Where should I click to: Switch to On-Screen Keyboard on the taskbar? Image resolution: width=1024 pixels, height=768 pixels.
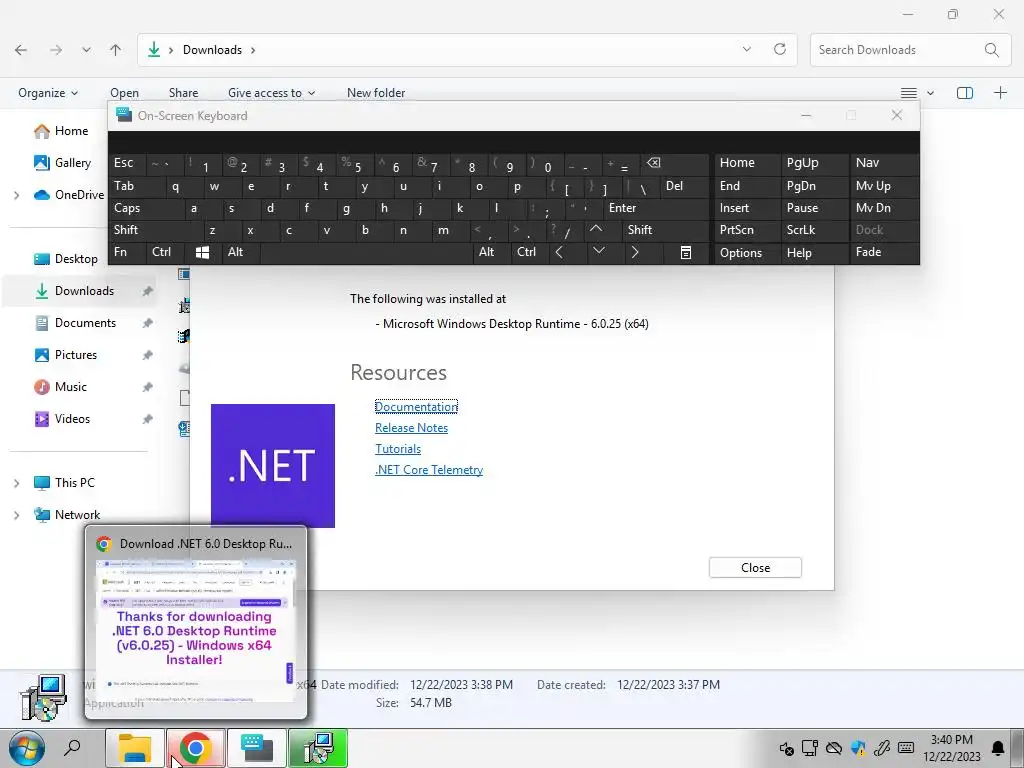[x=257, y=748]
